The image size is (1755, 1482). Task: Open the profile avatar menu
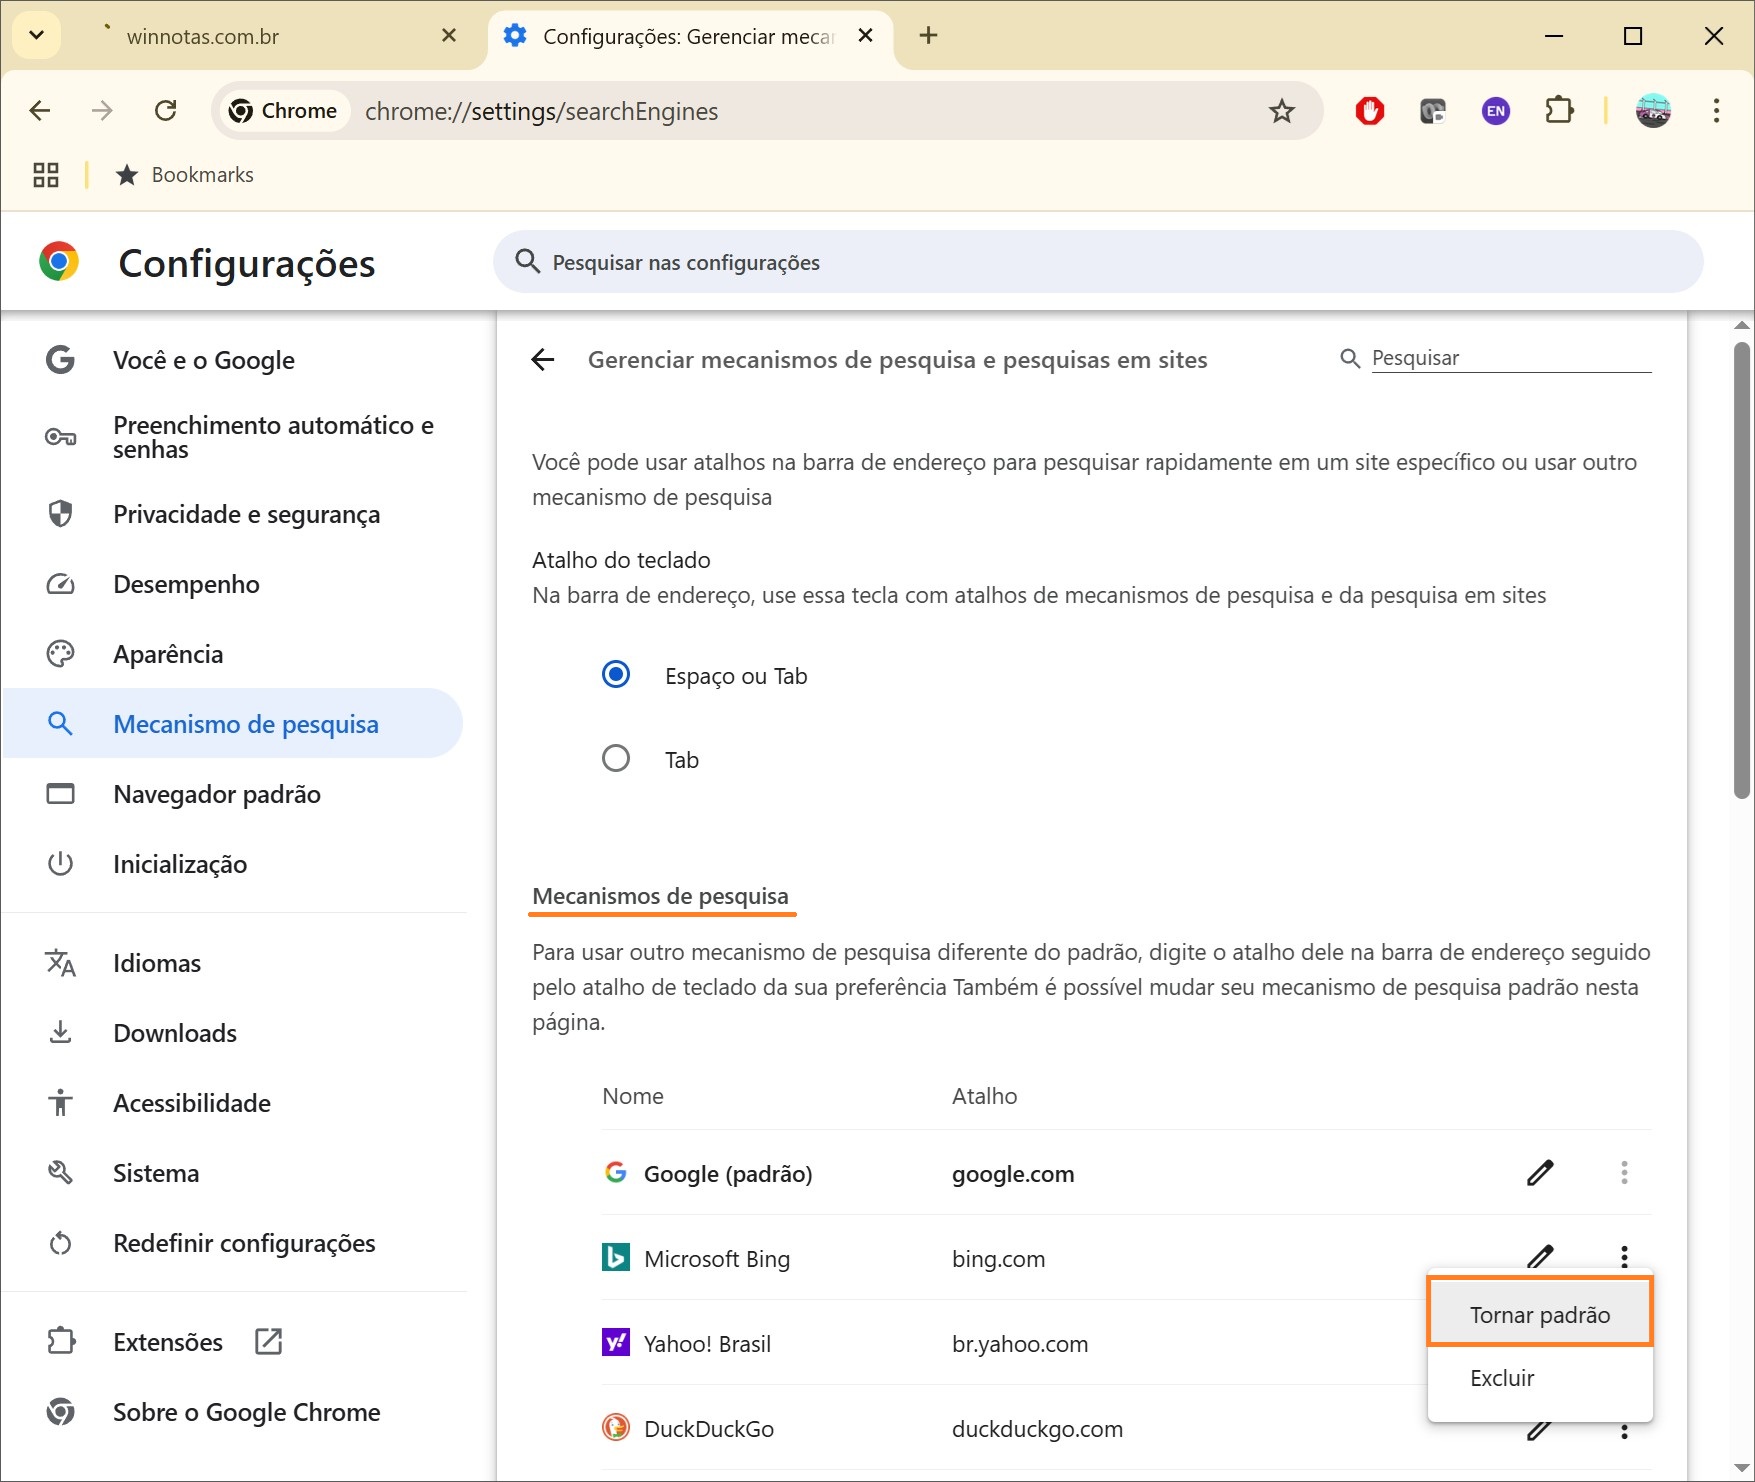click(1653, 111)
